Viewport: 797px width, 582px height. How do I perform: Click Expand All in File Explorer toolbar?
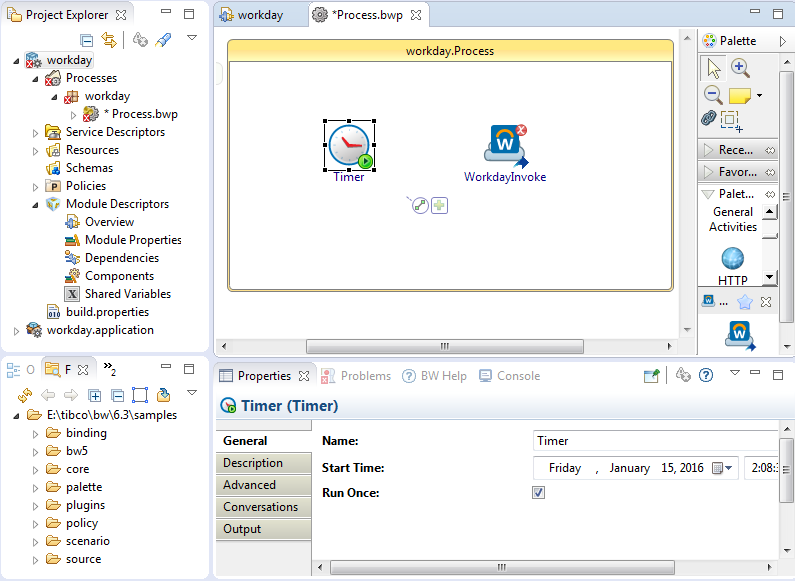pos(95,395)
